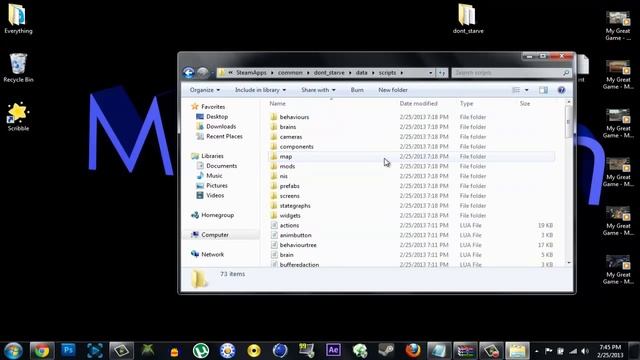640x360 pixels.
Task: Select Favorites in the navigation pane
Action: (208, 107)
